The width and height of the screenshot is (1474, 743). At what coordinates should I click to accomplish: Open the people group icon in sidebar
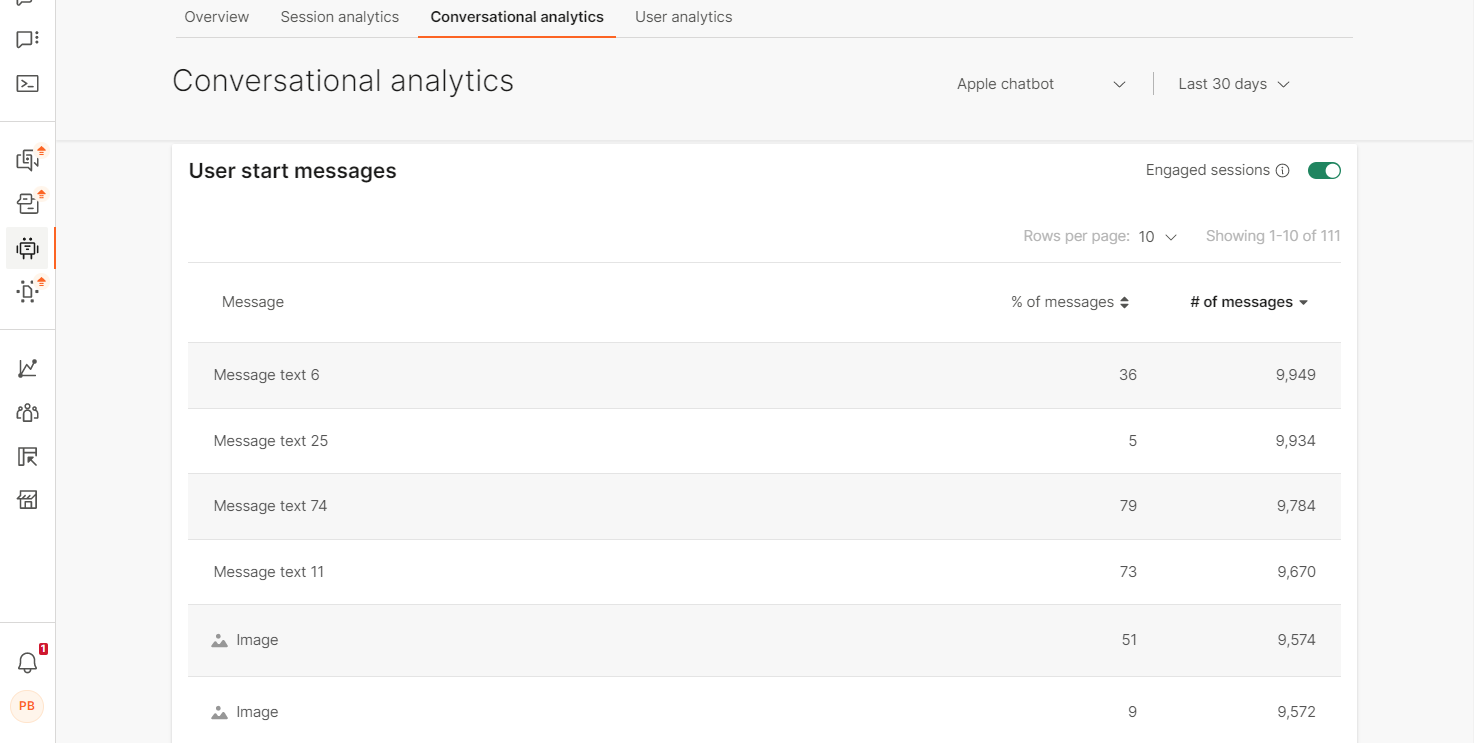(28, 412)
